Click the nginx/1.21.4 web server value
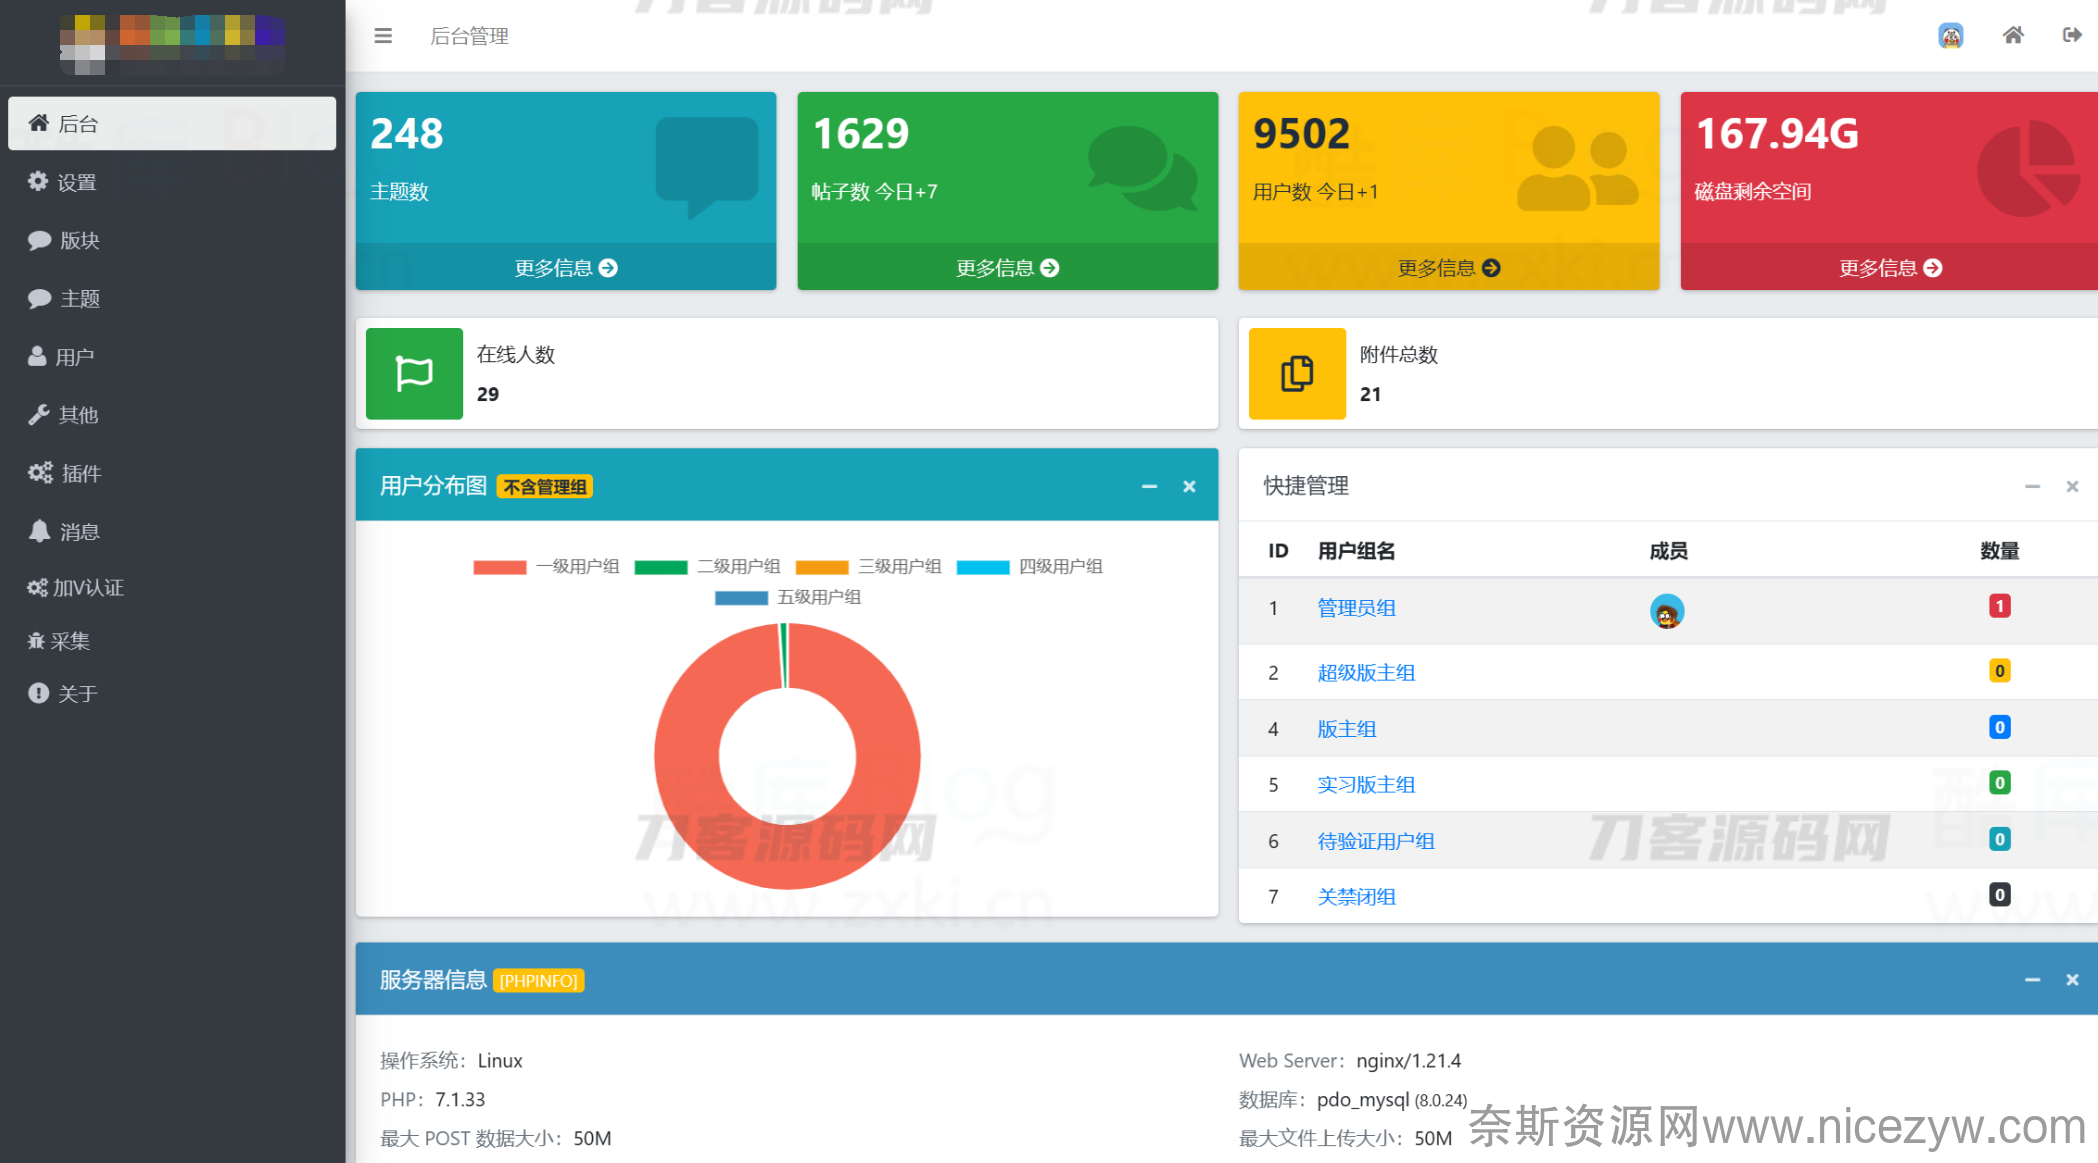Image resolution: width=2098 pixels, height=1163 pixels. (1408, 1061)
